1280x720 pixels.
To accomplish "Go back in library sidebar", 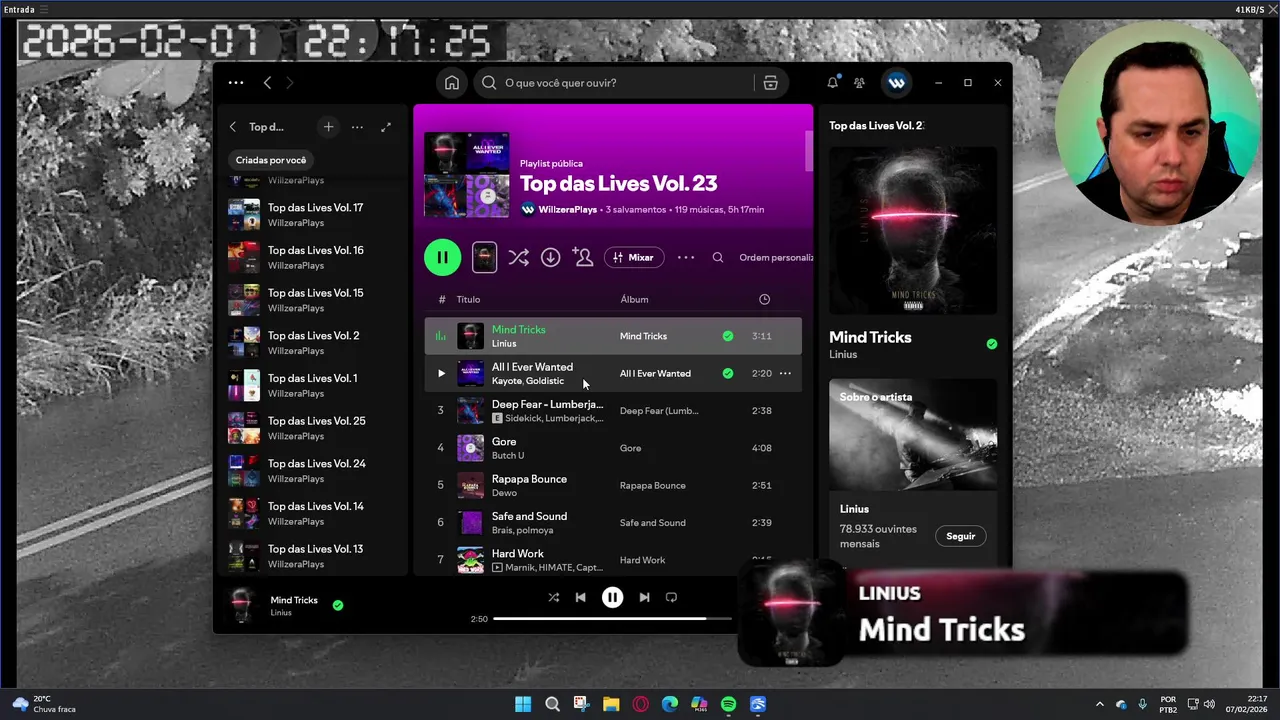I will pyautogui.click(x=233, y=127).
